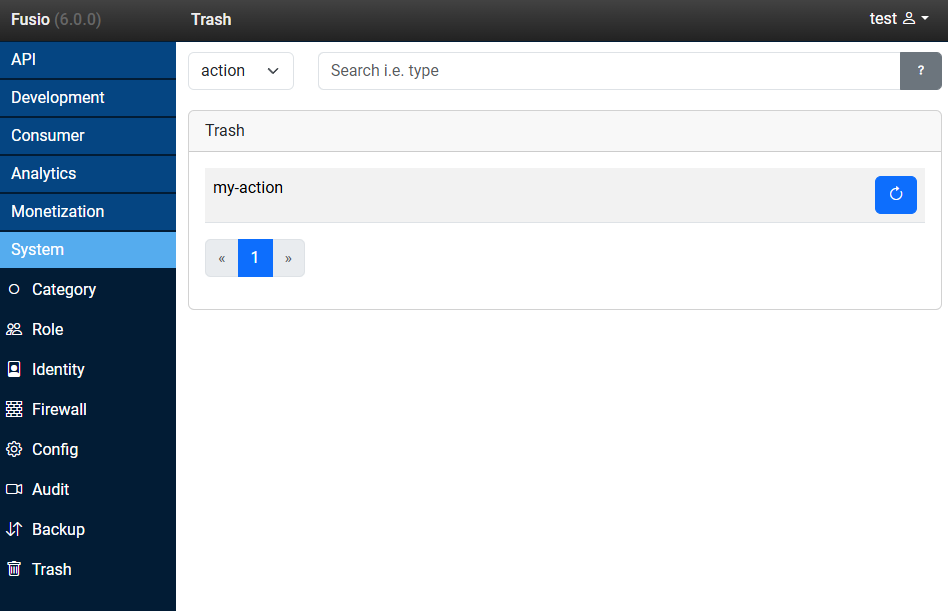Open the action type dropdown
This screenshot has height=611, width=948.
click(241, 71)
